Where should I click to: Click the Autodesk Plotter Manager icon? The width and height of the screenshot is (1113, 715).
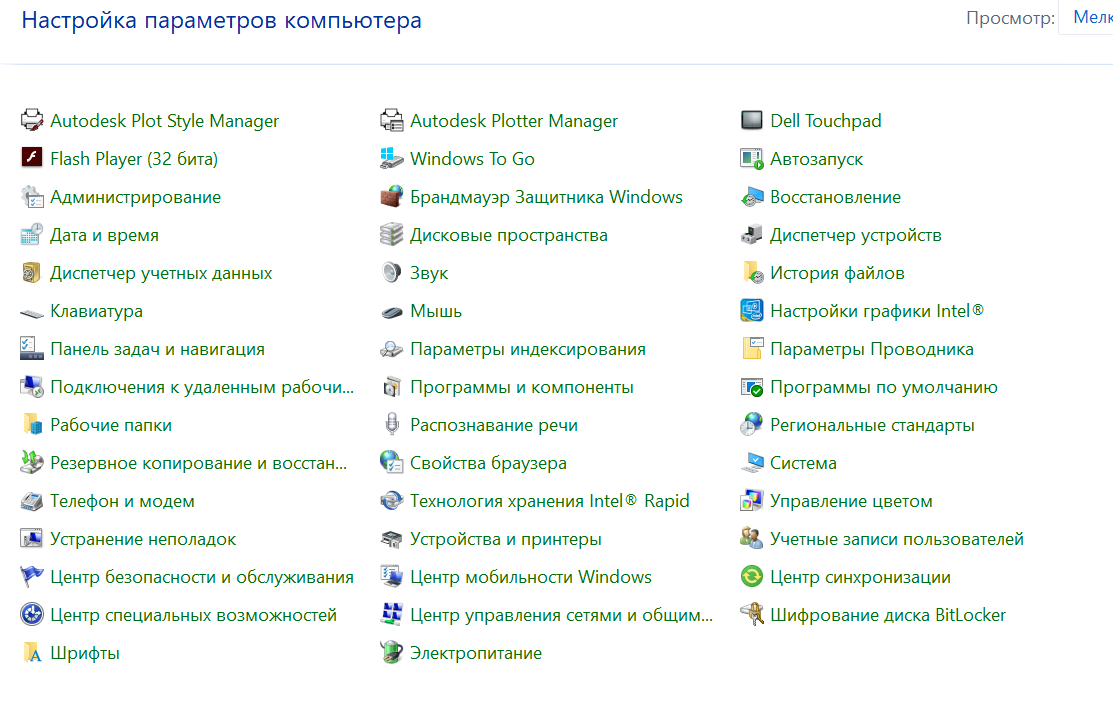click(392, 120)
